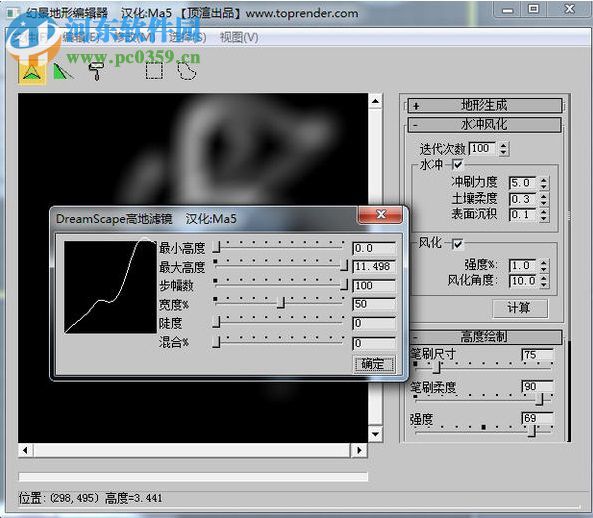
Task: Click the 陡度 slider handle
Action: 216,322
